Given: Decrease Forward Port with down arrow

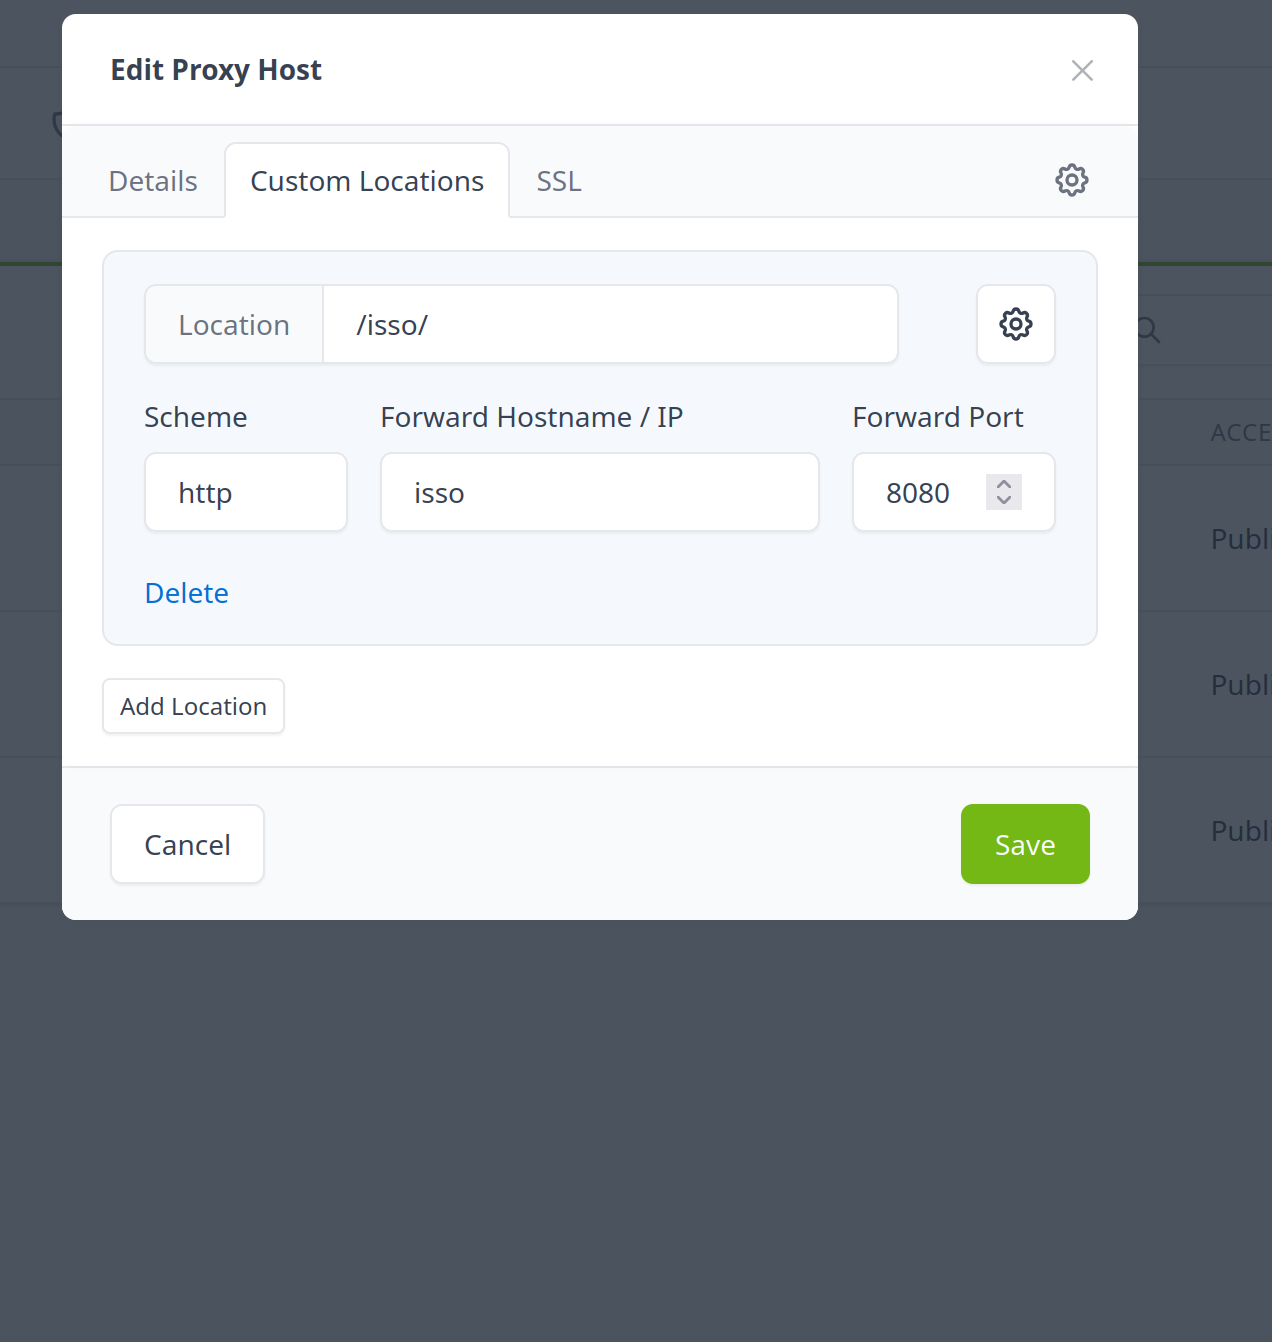Looking at the screenshot, I should (x=1004, y=500).
